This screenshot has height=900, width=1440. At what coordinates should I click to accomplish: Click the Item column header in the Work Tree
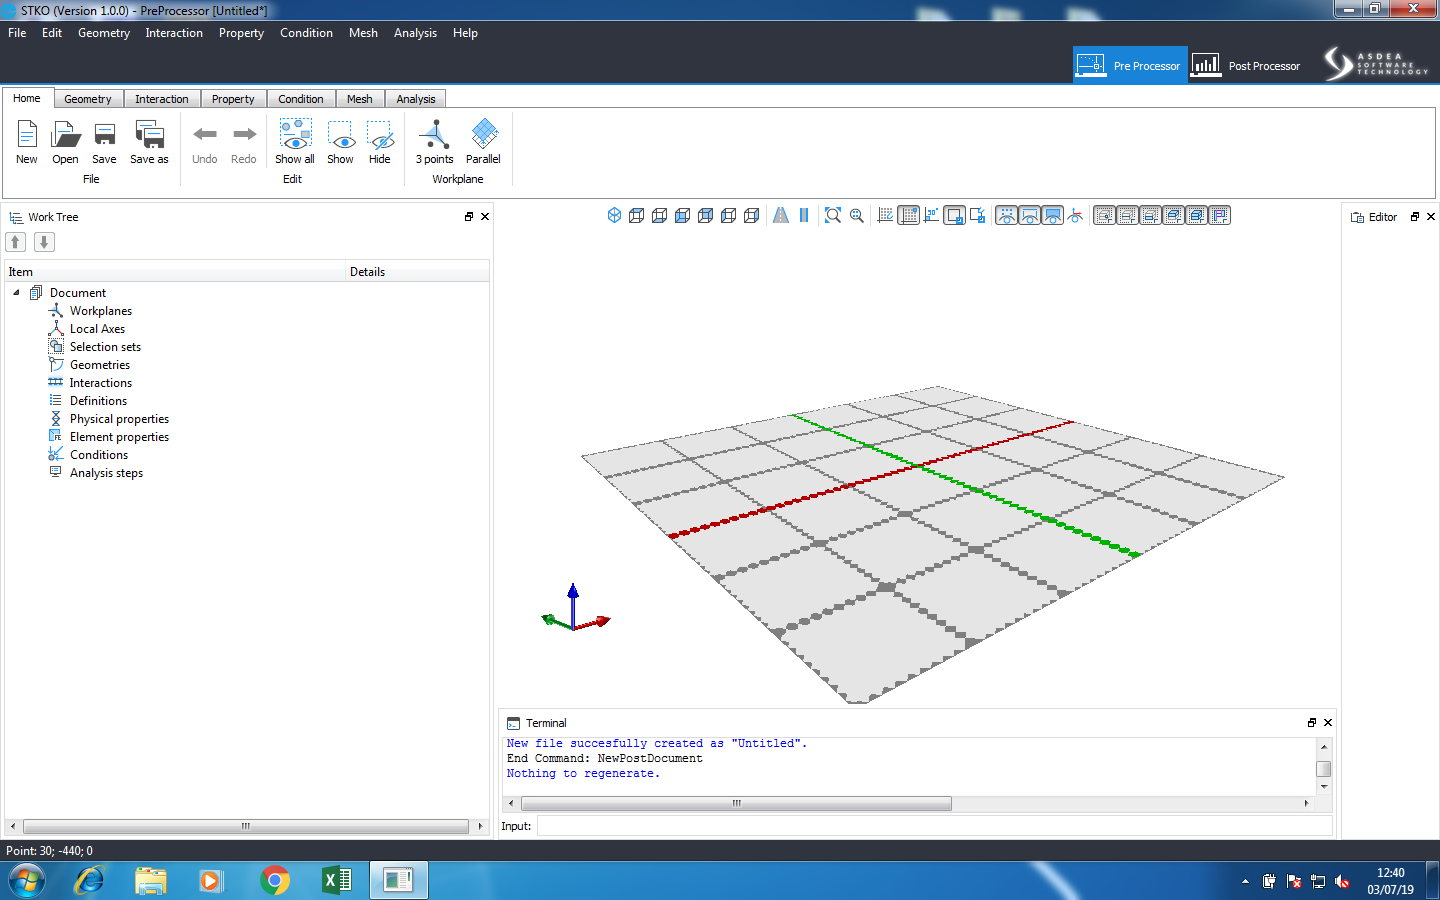coord(175,272)
